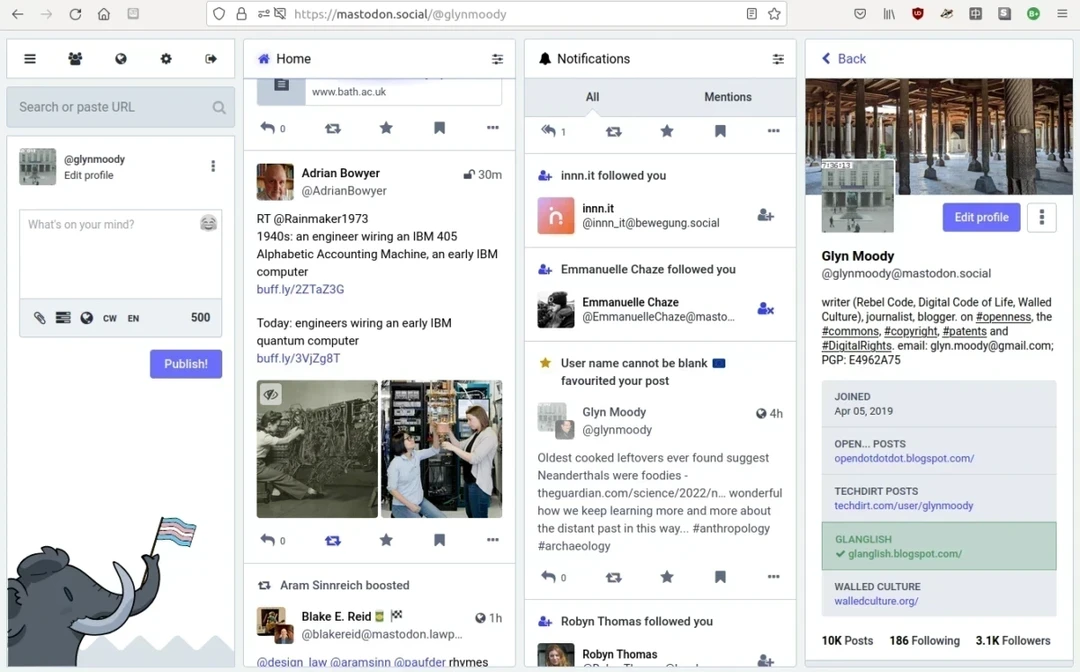Open Home column settings sliders
This screenshot has height=672, width=1080.
(497, 59)
